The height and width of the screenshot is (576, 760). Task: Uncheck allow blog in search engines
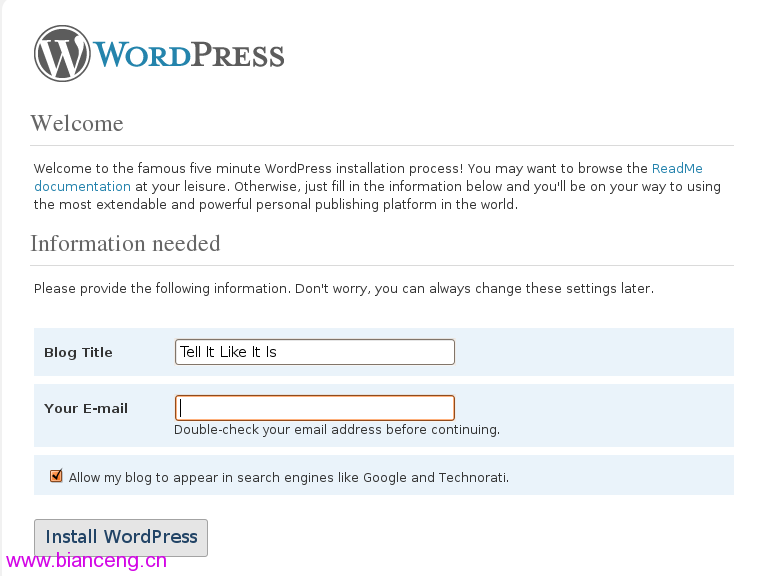tap(56, 476)
